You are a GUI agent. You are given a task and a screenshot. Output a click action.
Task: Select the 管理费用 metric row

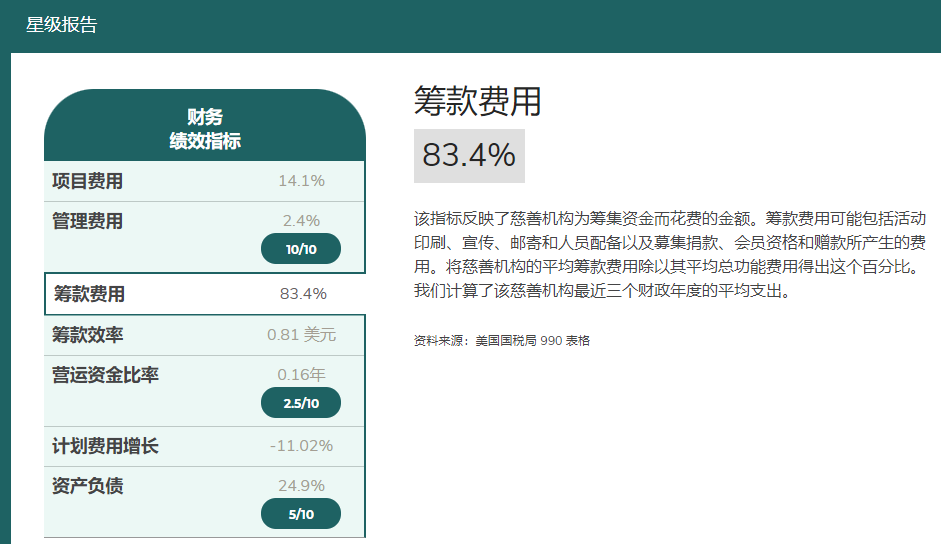[x=88, y=221]
